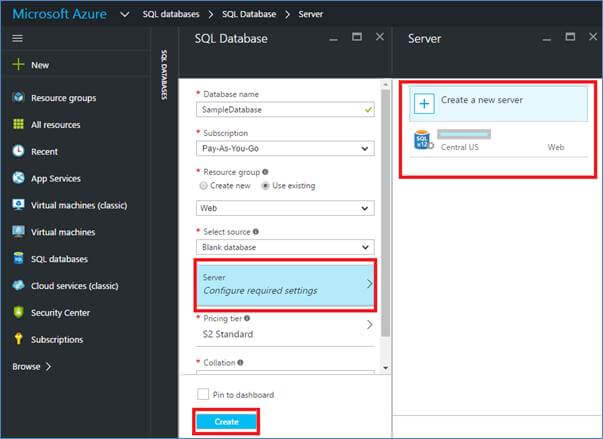This screenshot has height=439, width=603.
Task: Click the plus icon for new server
Action: pos(424,103)
